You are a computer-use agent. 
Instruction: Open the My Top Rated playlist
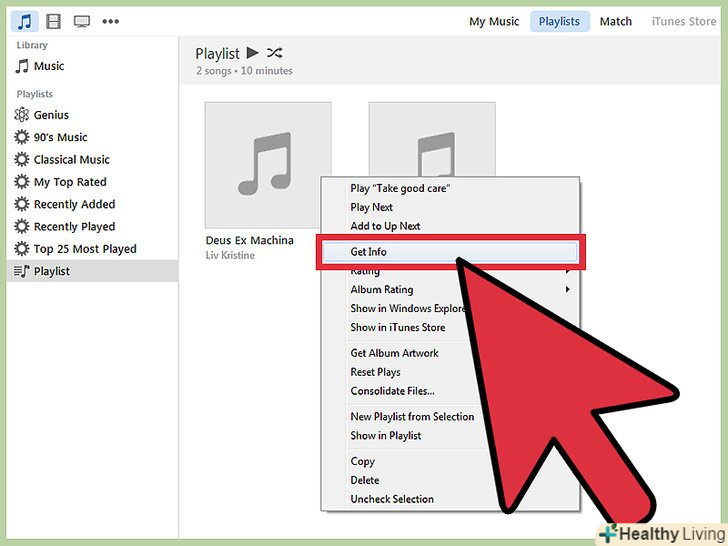tap(70, 182)
